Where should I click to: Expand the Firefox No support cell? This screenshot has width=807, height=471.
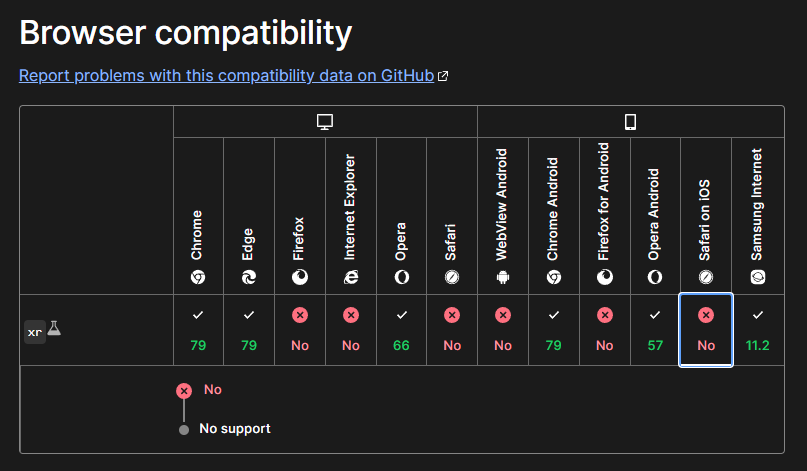[300, 330]
